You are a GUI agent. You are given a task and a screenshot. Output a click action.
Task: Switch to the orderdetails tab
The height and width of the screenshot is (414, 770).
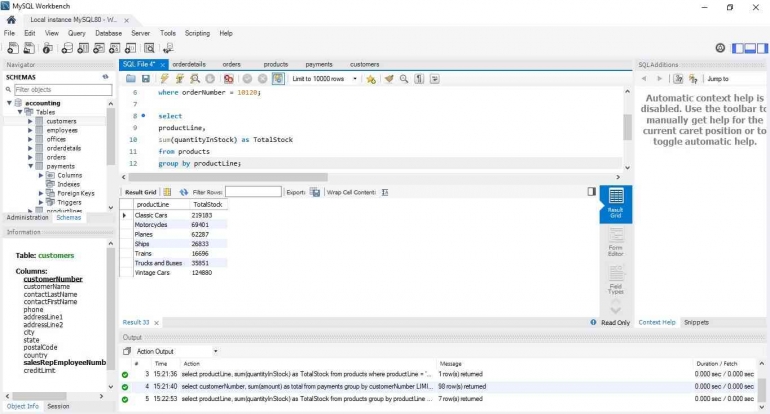pos(189,64)
